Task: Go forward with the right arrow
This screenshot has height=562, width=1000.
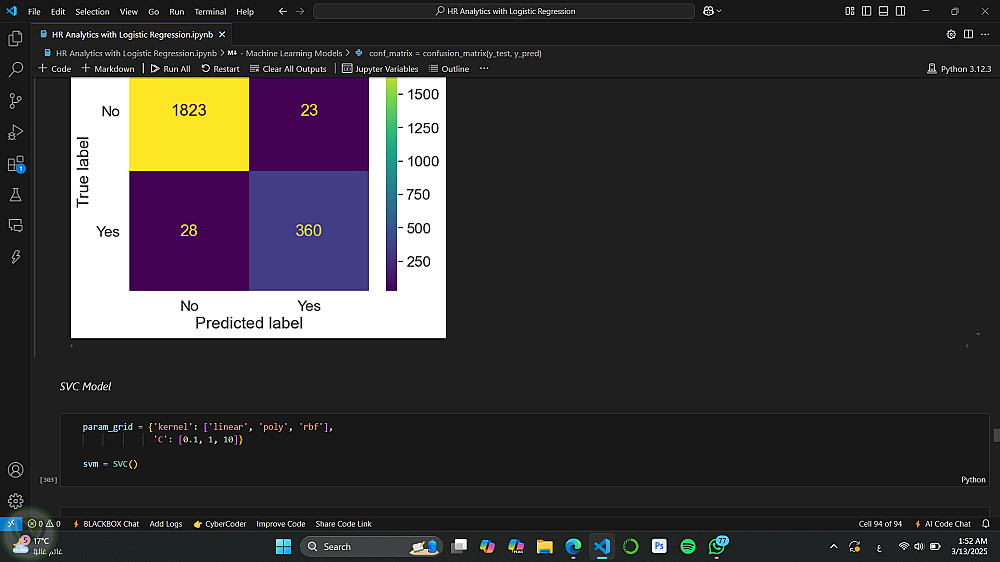Action: click(300, 11)
